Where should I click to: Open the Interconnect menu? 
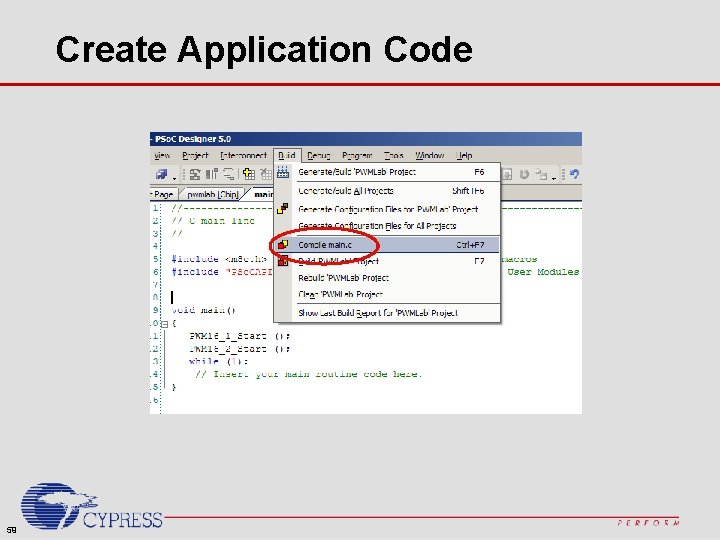pyautogui.click(x=243, y=155)
